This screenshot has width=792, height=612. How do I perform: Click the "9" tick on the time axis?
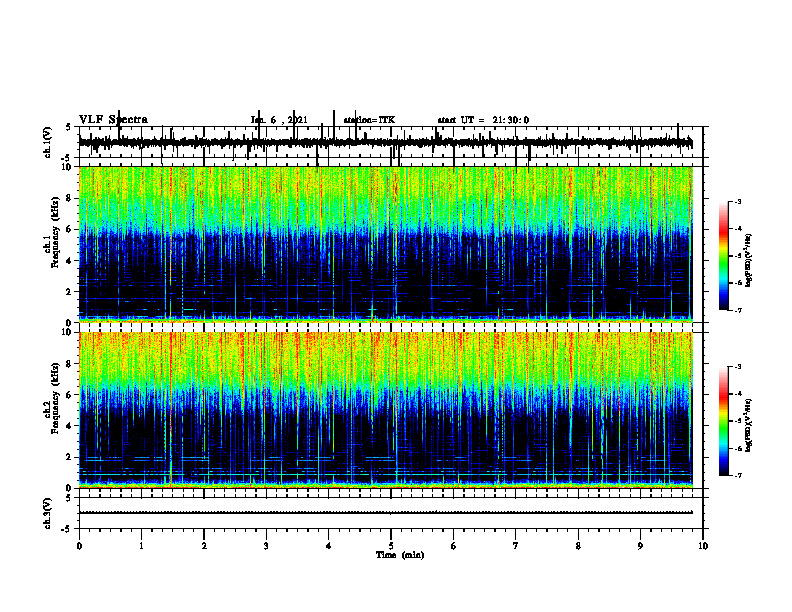pyautogui.click(x=640, y=546)
